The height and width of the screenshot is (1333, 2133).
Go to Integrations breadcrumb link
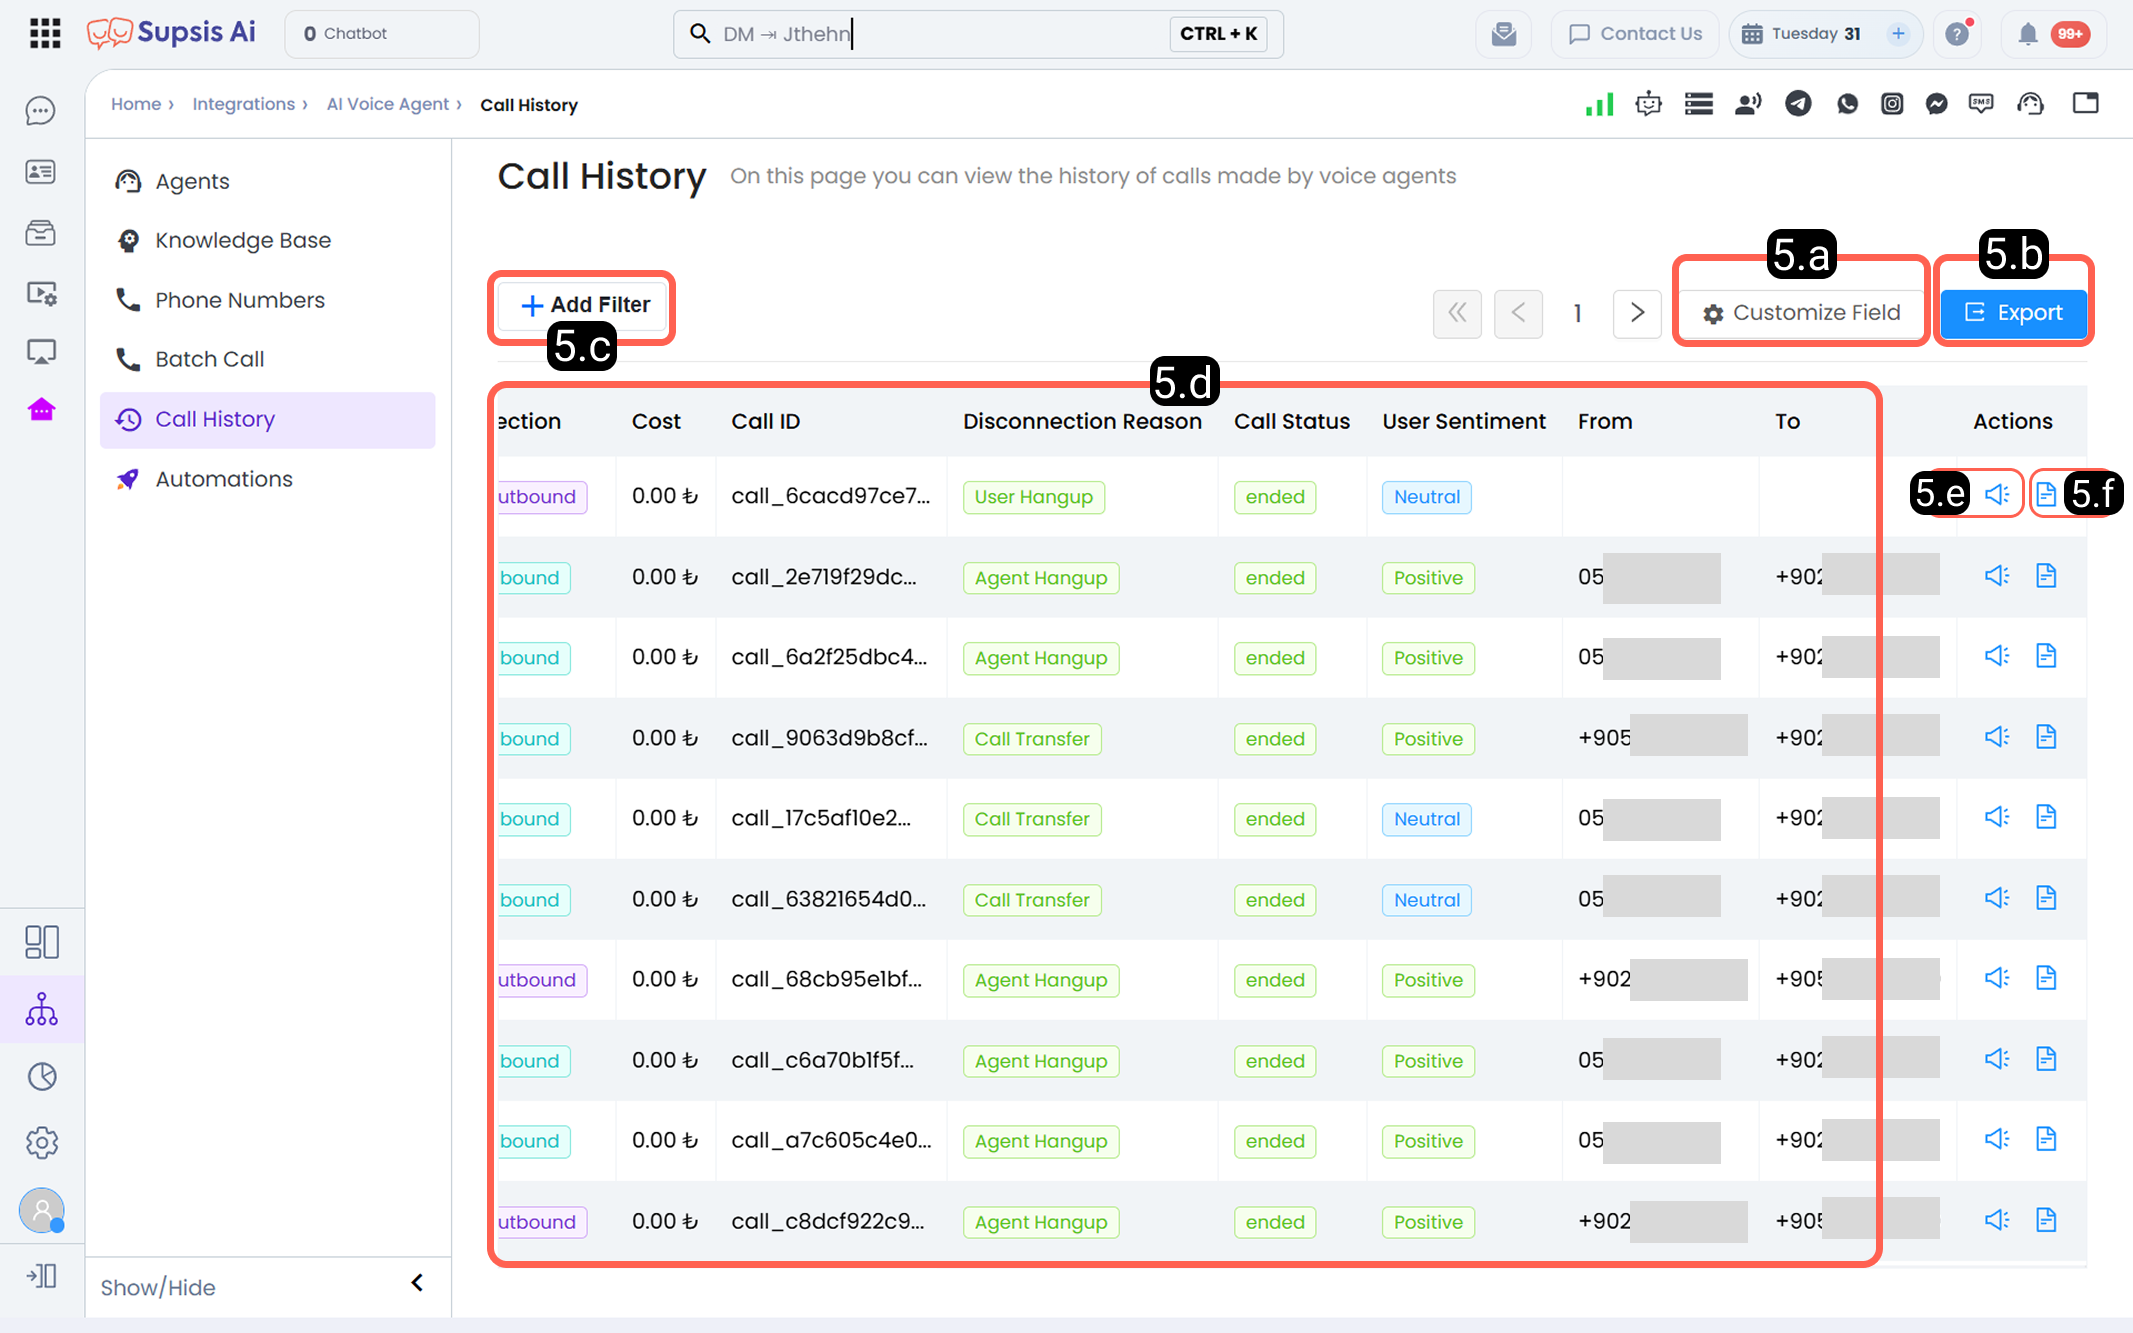point(243,104)
